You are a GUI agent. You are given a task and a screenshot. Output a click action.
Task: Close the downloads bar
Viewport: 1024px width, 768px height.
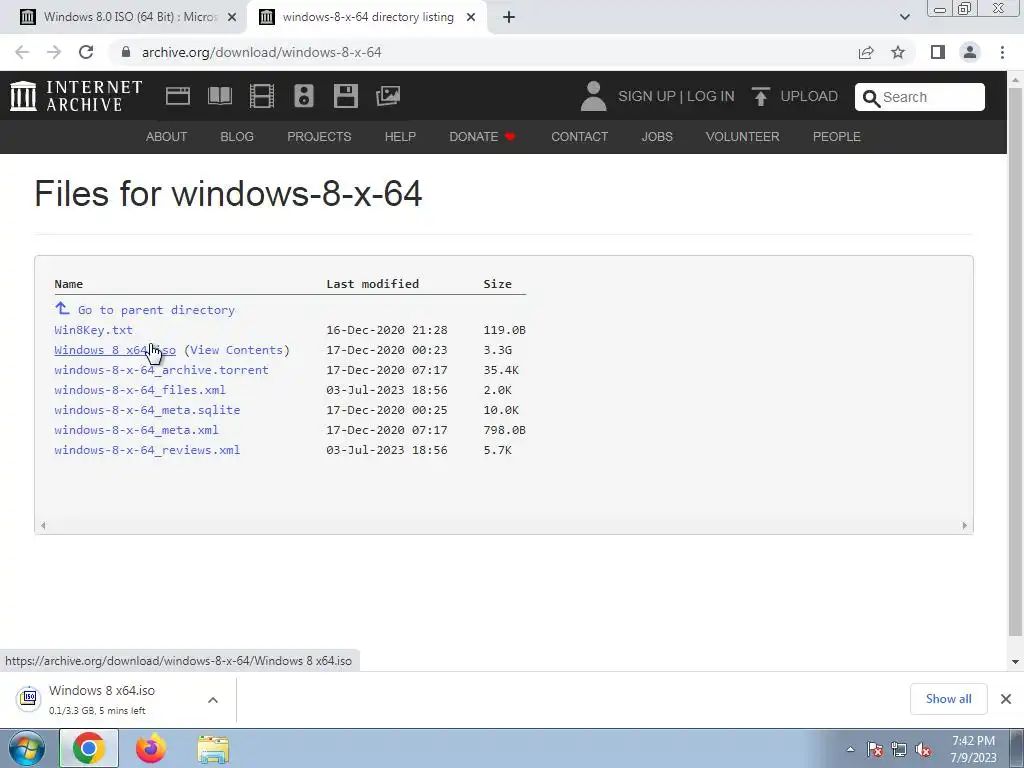(x=1006, y=699)
